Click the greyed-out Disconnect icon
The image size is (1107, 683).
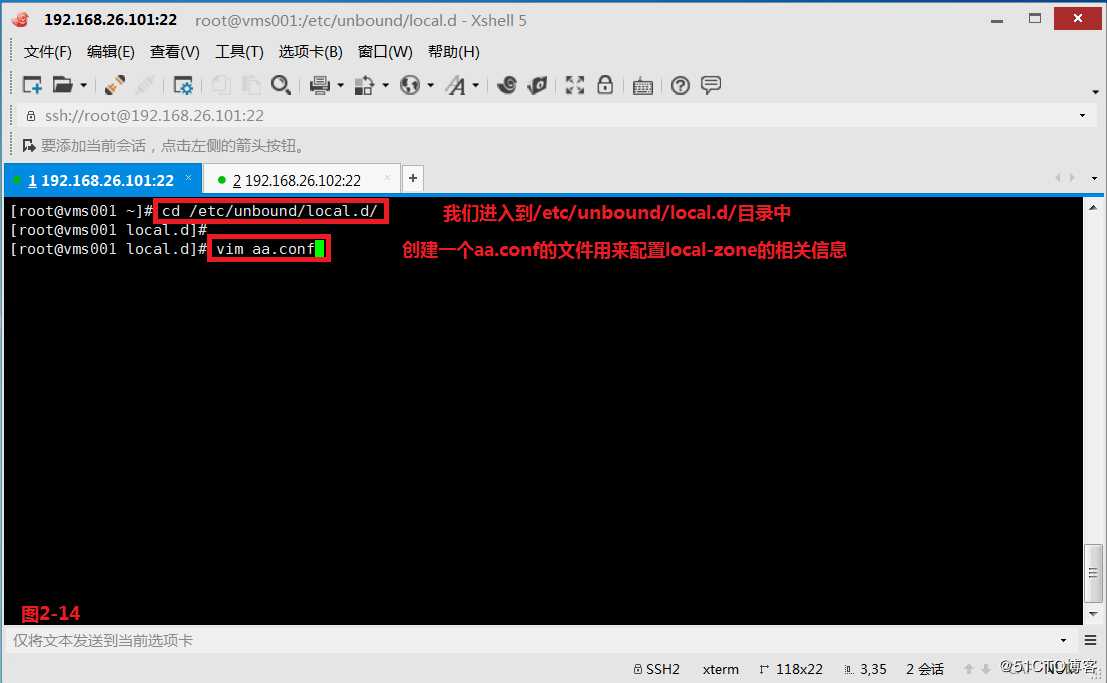click(x=145, y=85)
